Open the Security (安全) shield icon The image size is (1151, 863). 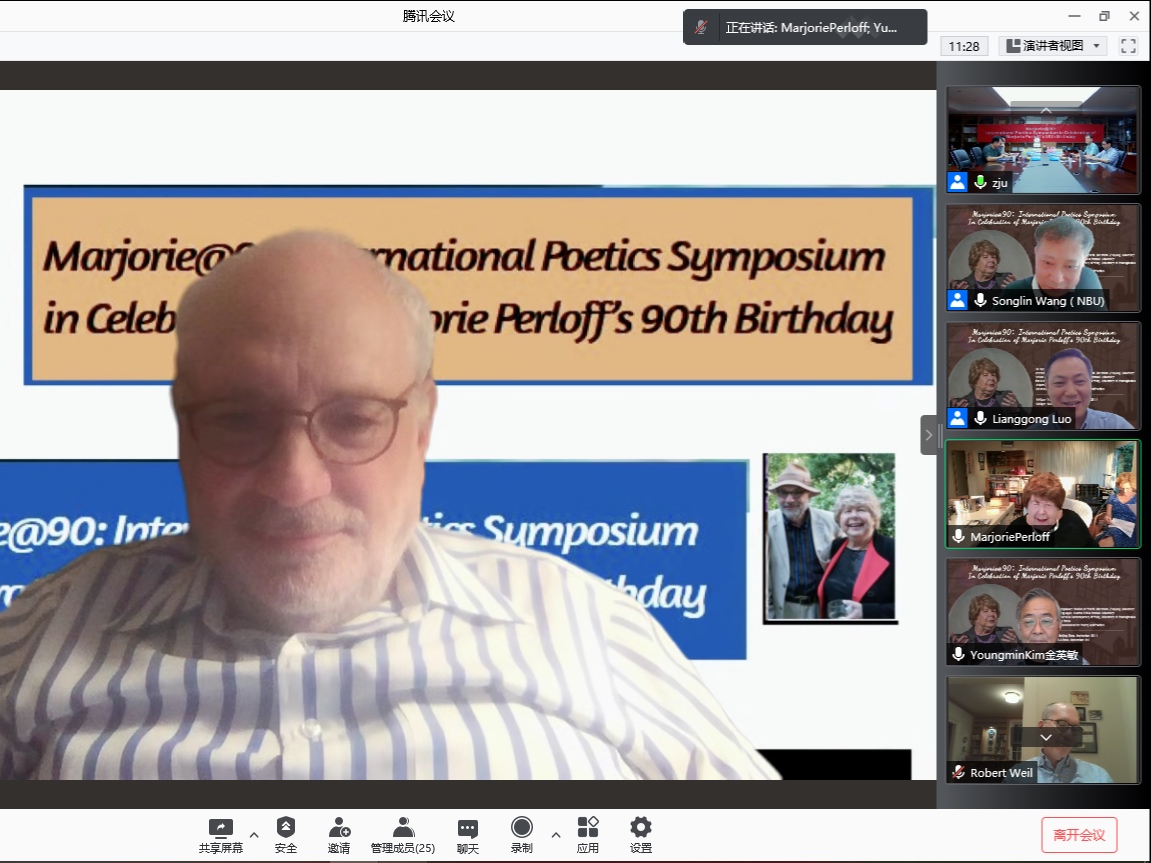(x=286, y=828)
